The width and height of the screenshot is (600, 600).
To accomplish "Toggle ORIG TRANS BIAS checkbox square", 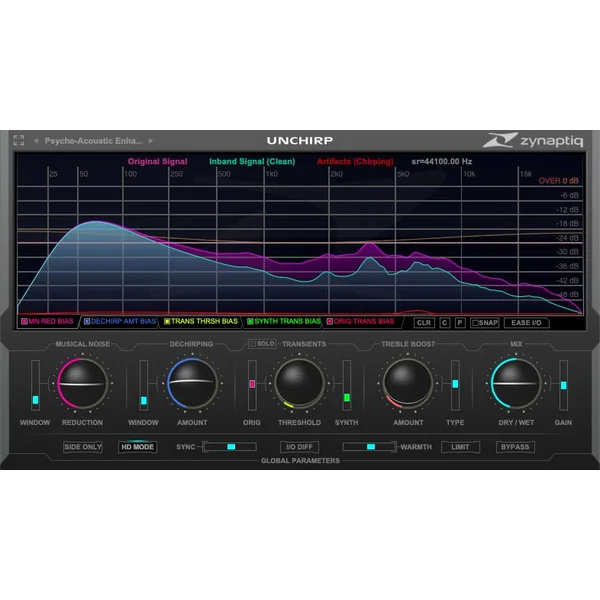I will [x=329, y=321].
